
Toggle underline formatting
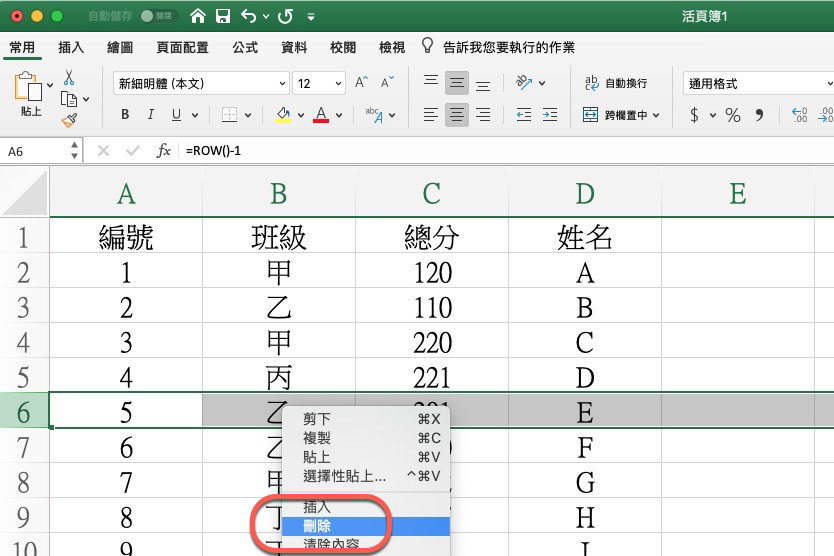coord(176,114)
